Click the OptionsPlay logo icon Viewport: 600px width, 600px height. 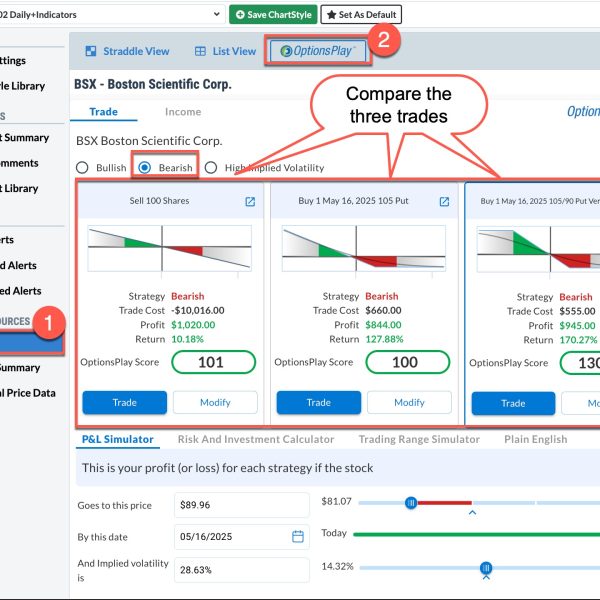click(286, 51)
